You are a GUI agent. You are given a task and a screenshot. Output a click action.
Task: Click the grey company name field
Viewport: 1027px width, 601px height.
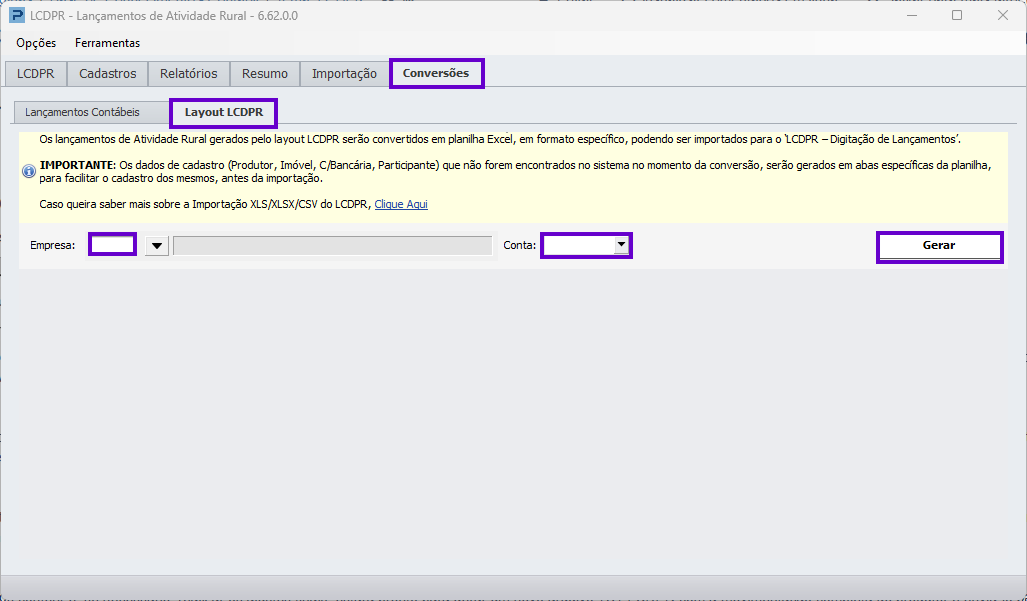333,246
